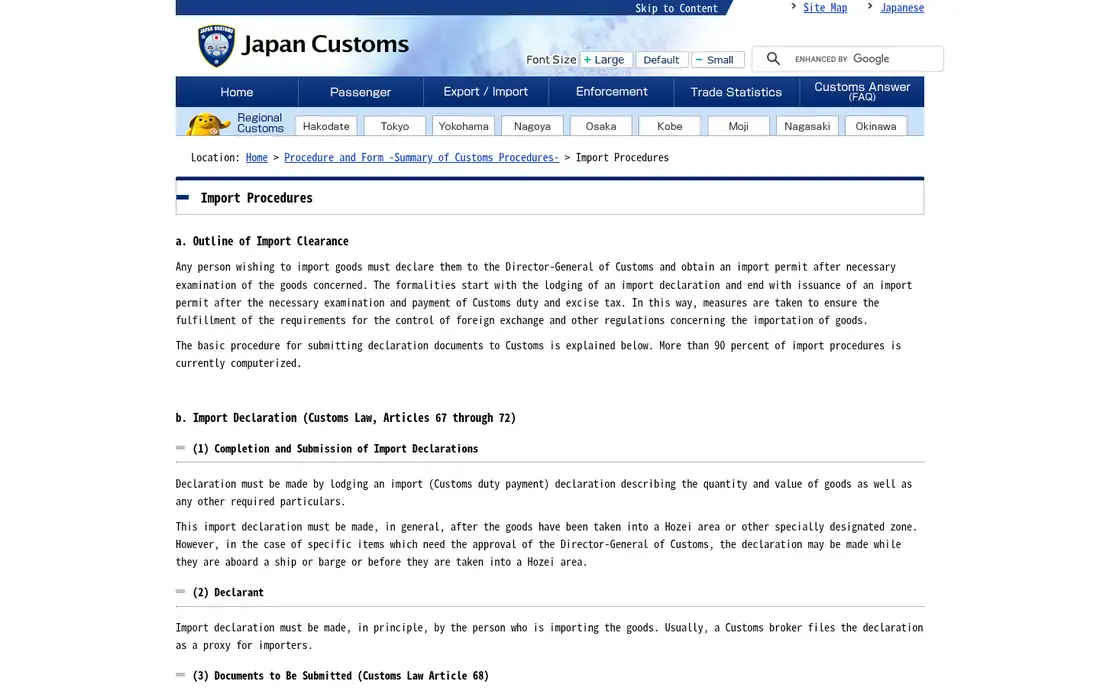
Task: Click subheading '(3) Documents to Be Submitted'
Action: tap(341, 676)
